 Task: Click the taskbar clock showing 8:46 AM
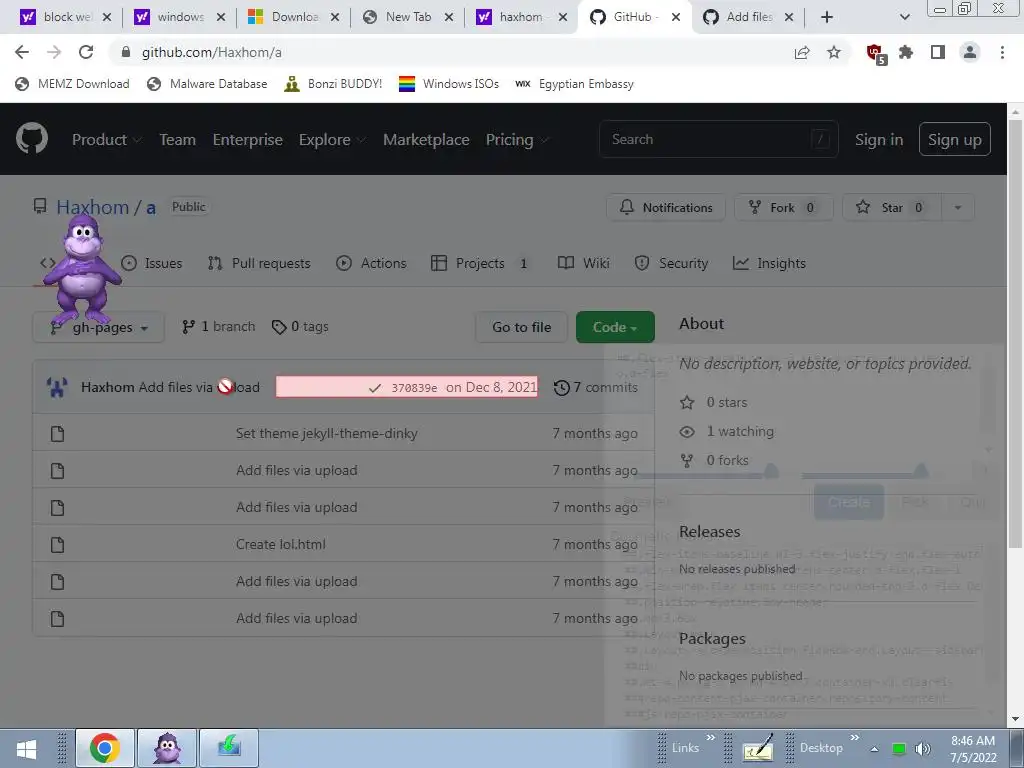pos(973,749)
